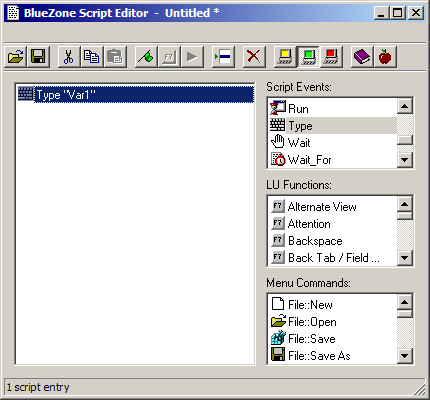Image resolution: width=430 pixels, height=400 pixels.
Task: Click the red apple toolbar icon
Action: pyautogui.click(x=385, y=57)
